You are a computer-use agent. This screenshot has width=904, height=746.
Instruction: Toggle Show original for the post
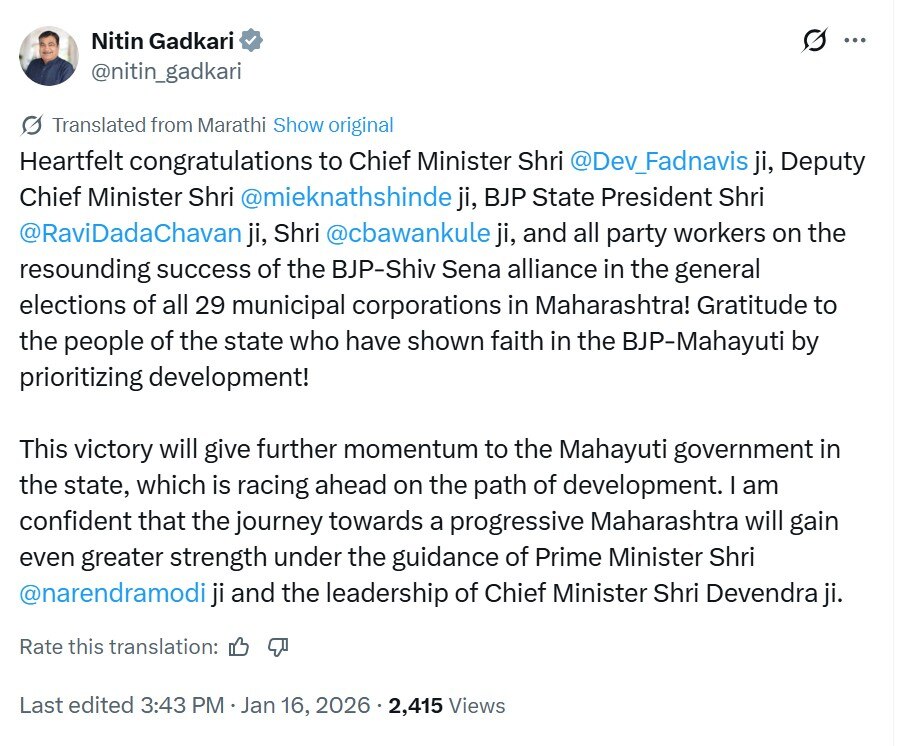coord(333,125)
